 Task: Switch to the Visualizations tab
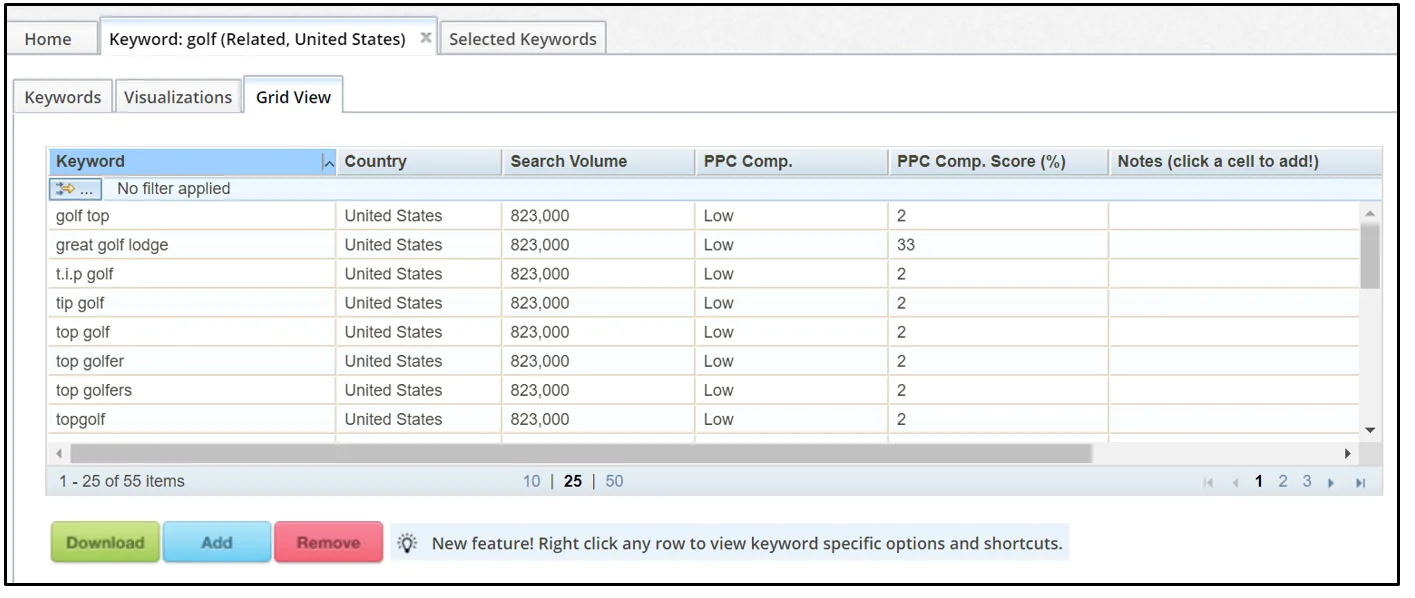click(178, 97)
